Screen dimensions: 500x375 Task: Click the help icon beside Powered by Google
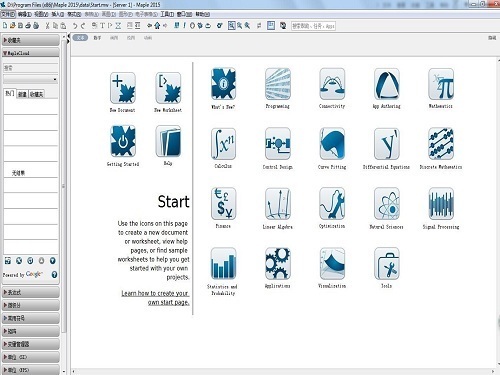click(x=54, y=275)
